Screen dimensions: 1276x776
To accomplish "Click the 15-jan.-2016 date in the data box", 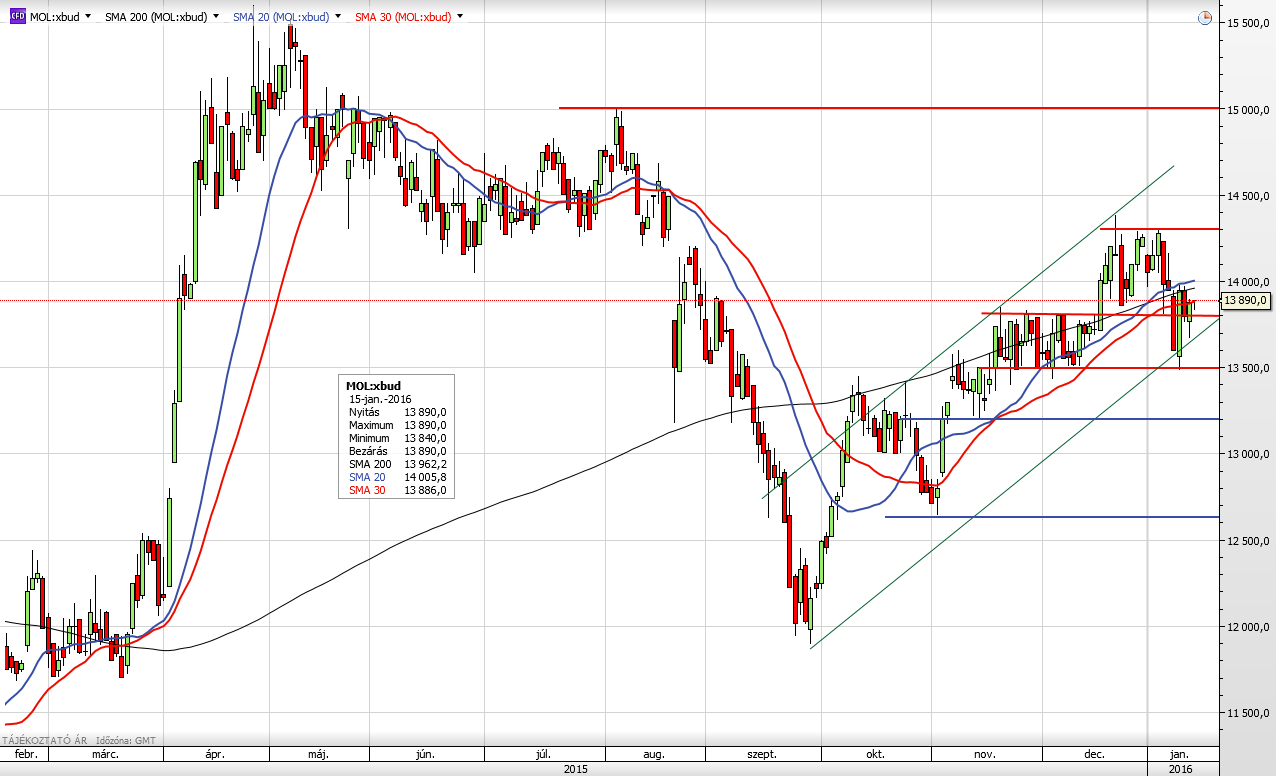I will click(x=382, y=398).
